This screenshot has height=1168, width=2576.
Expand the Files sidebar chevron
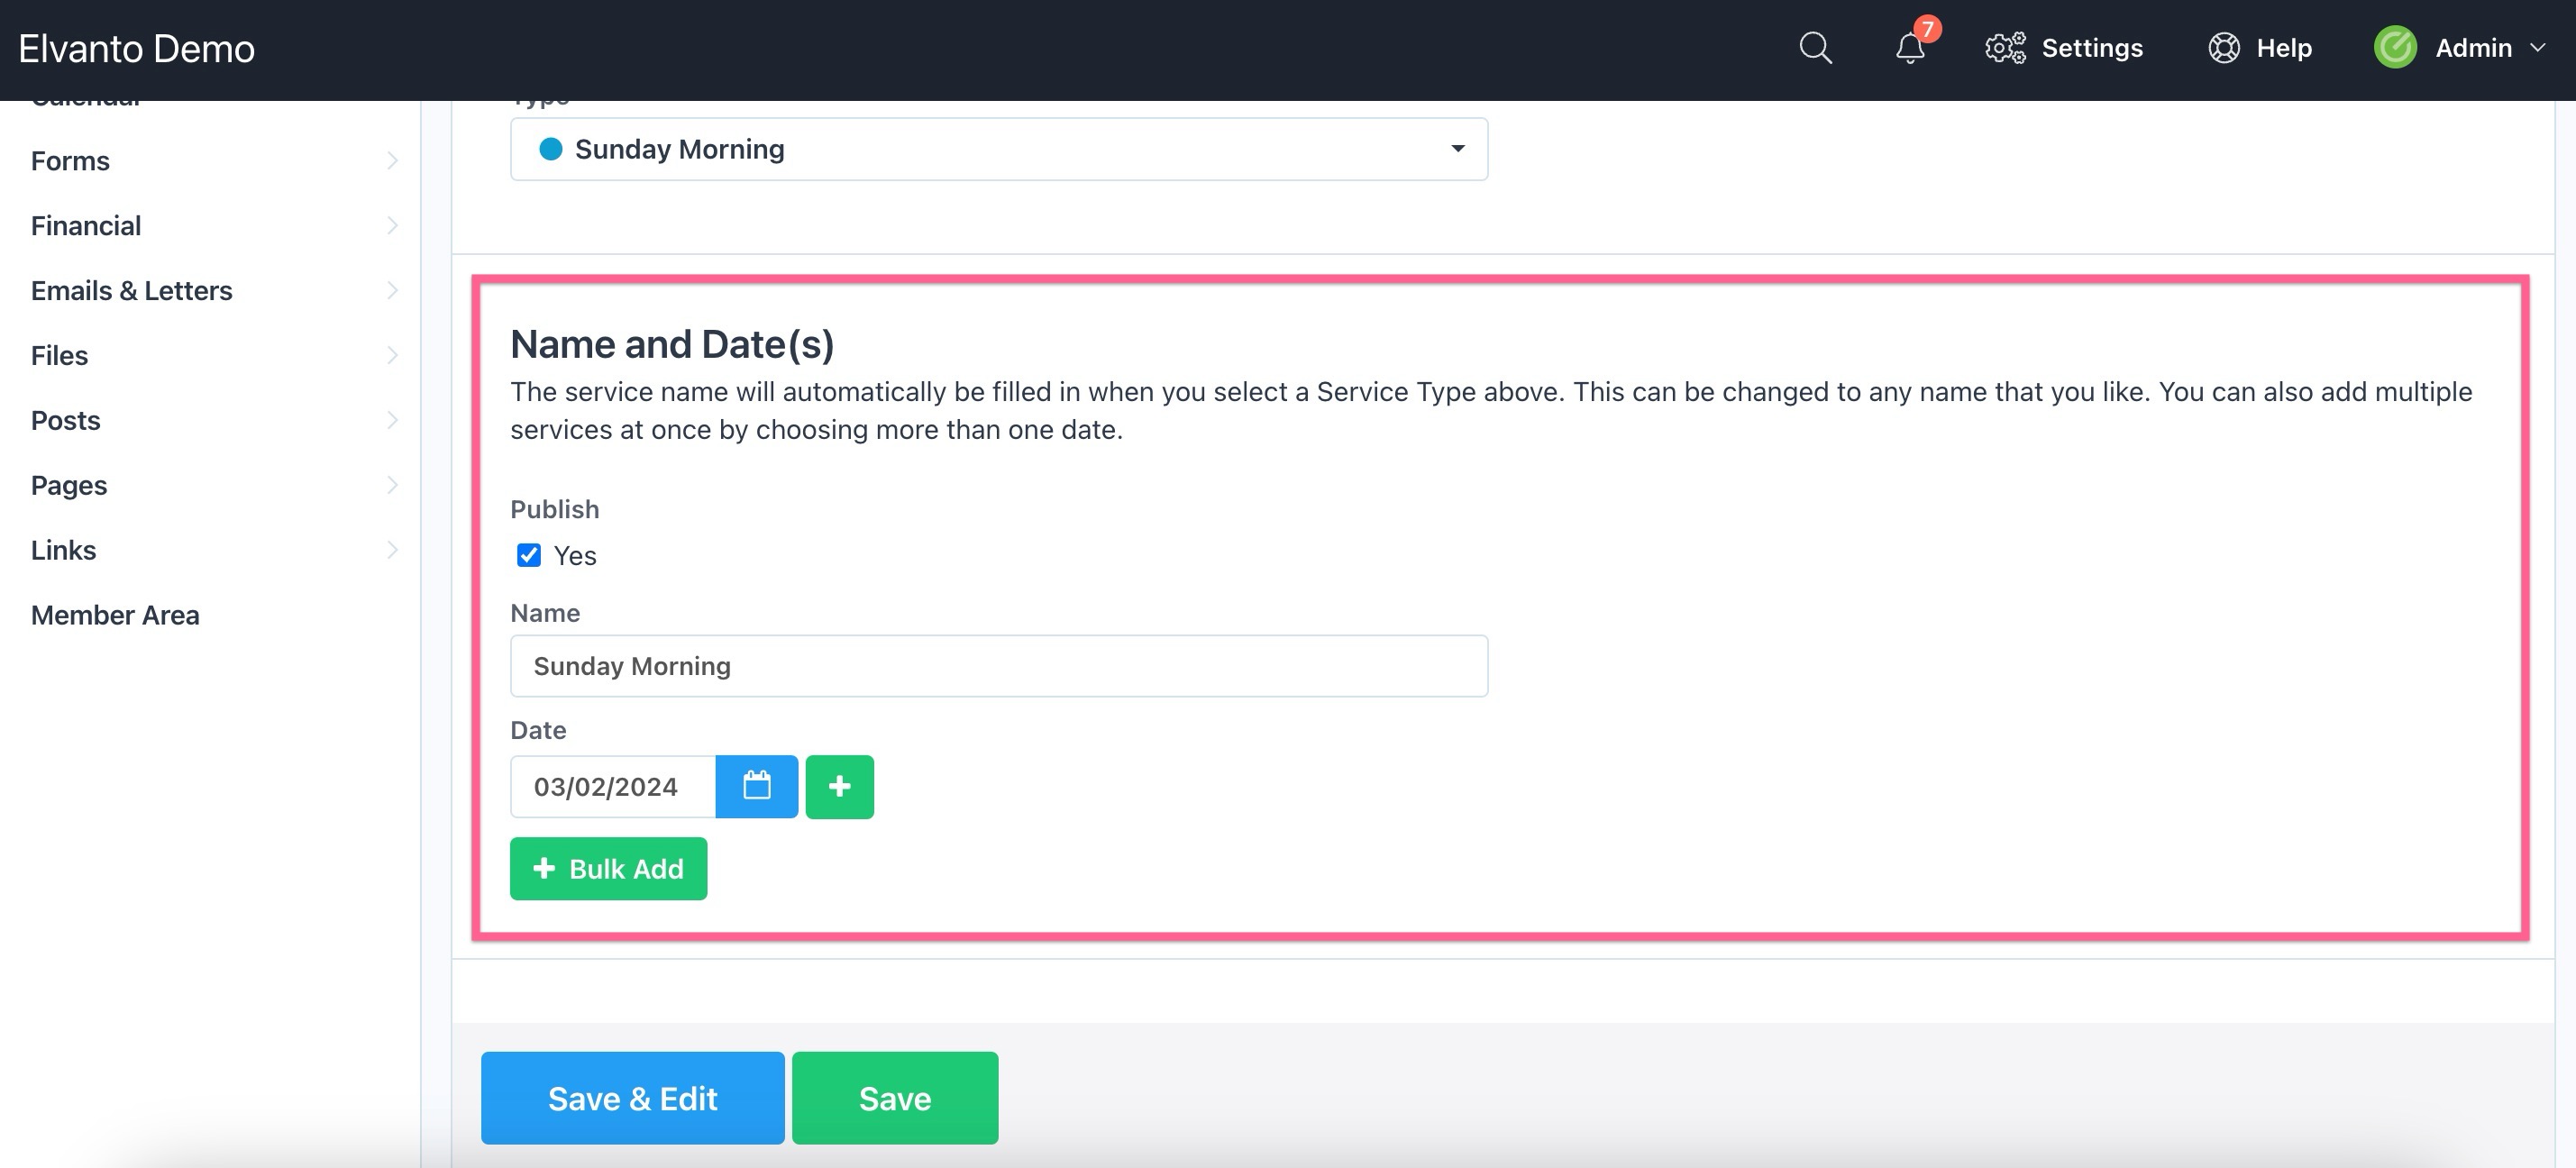tap(392, 356)
